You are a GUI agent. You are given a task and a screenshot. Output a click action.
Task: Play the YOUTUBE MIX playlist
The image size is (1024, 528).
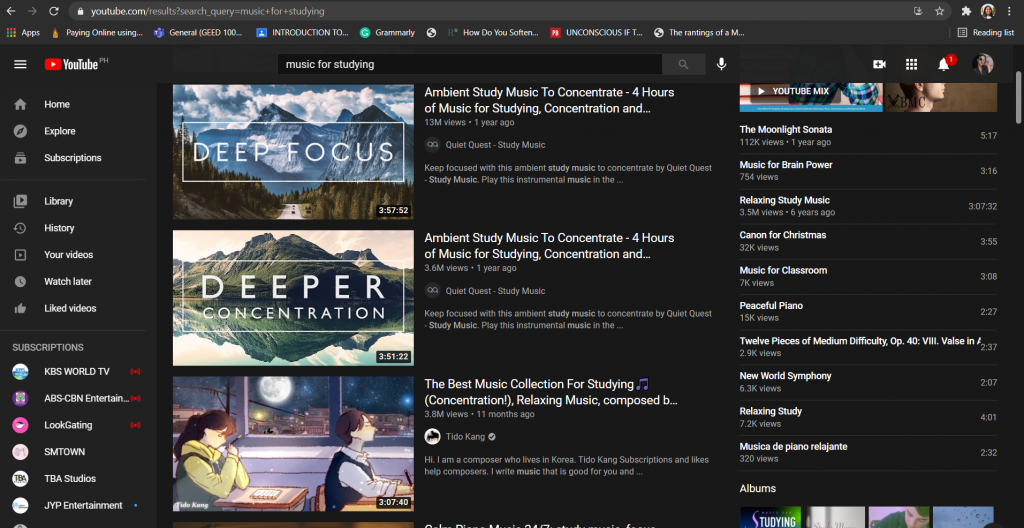tap(811, 97)
